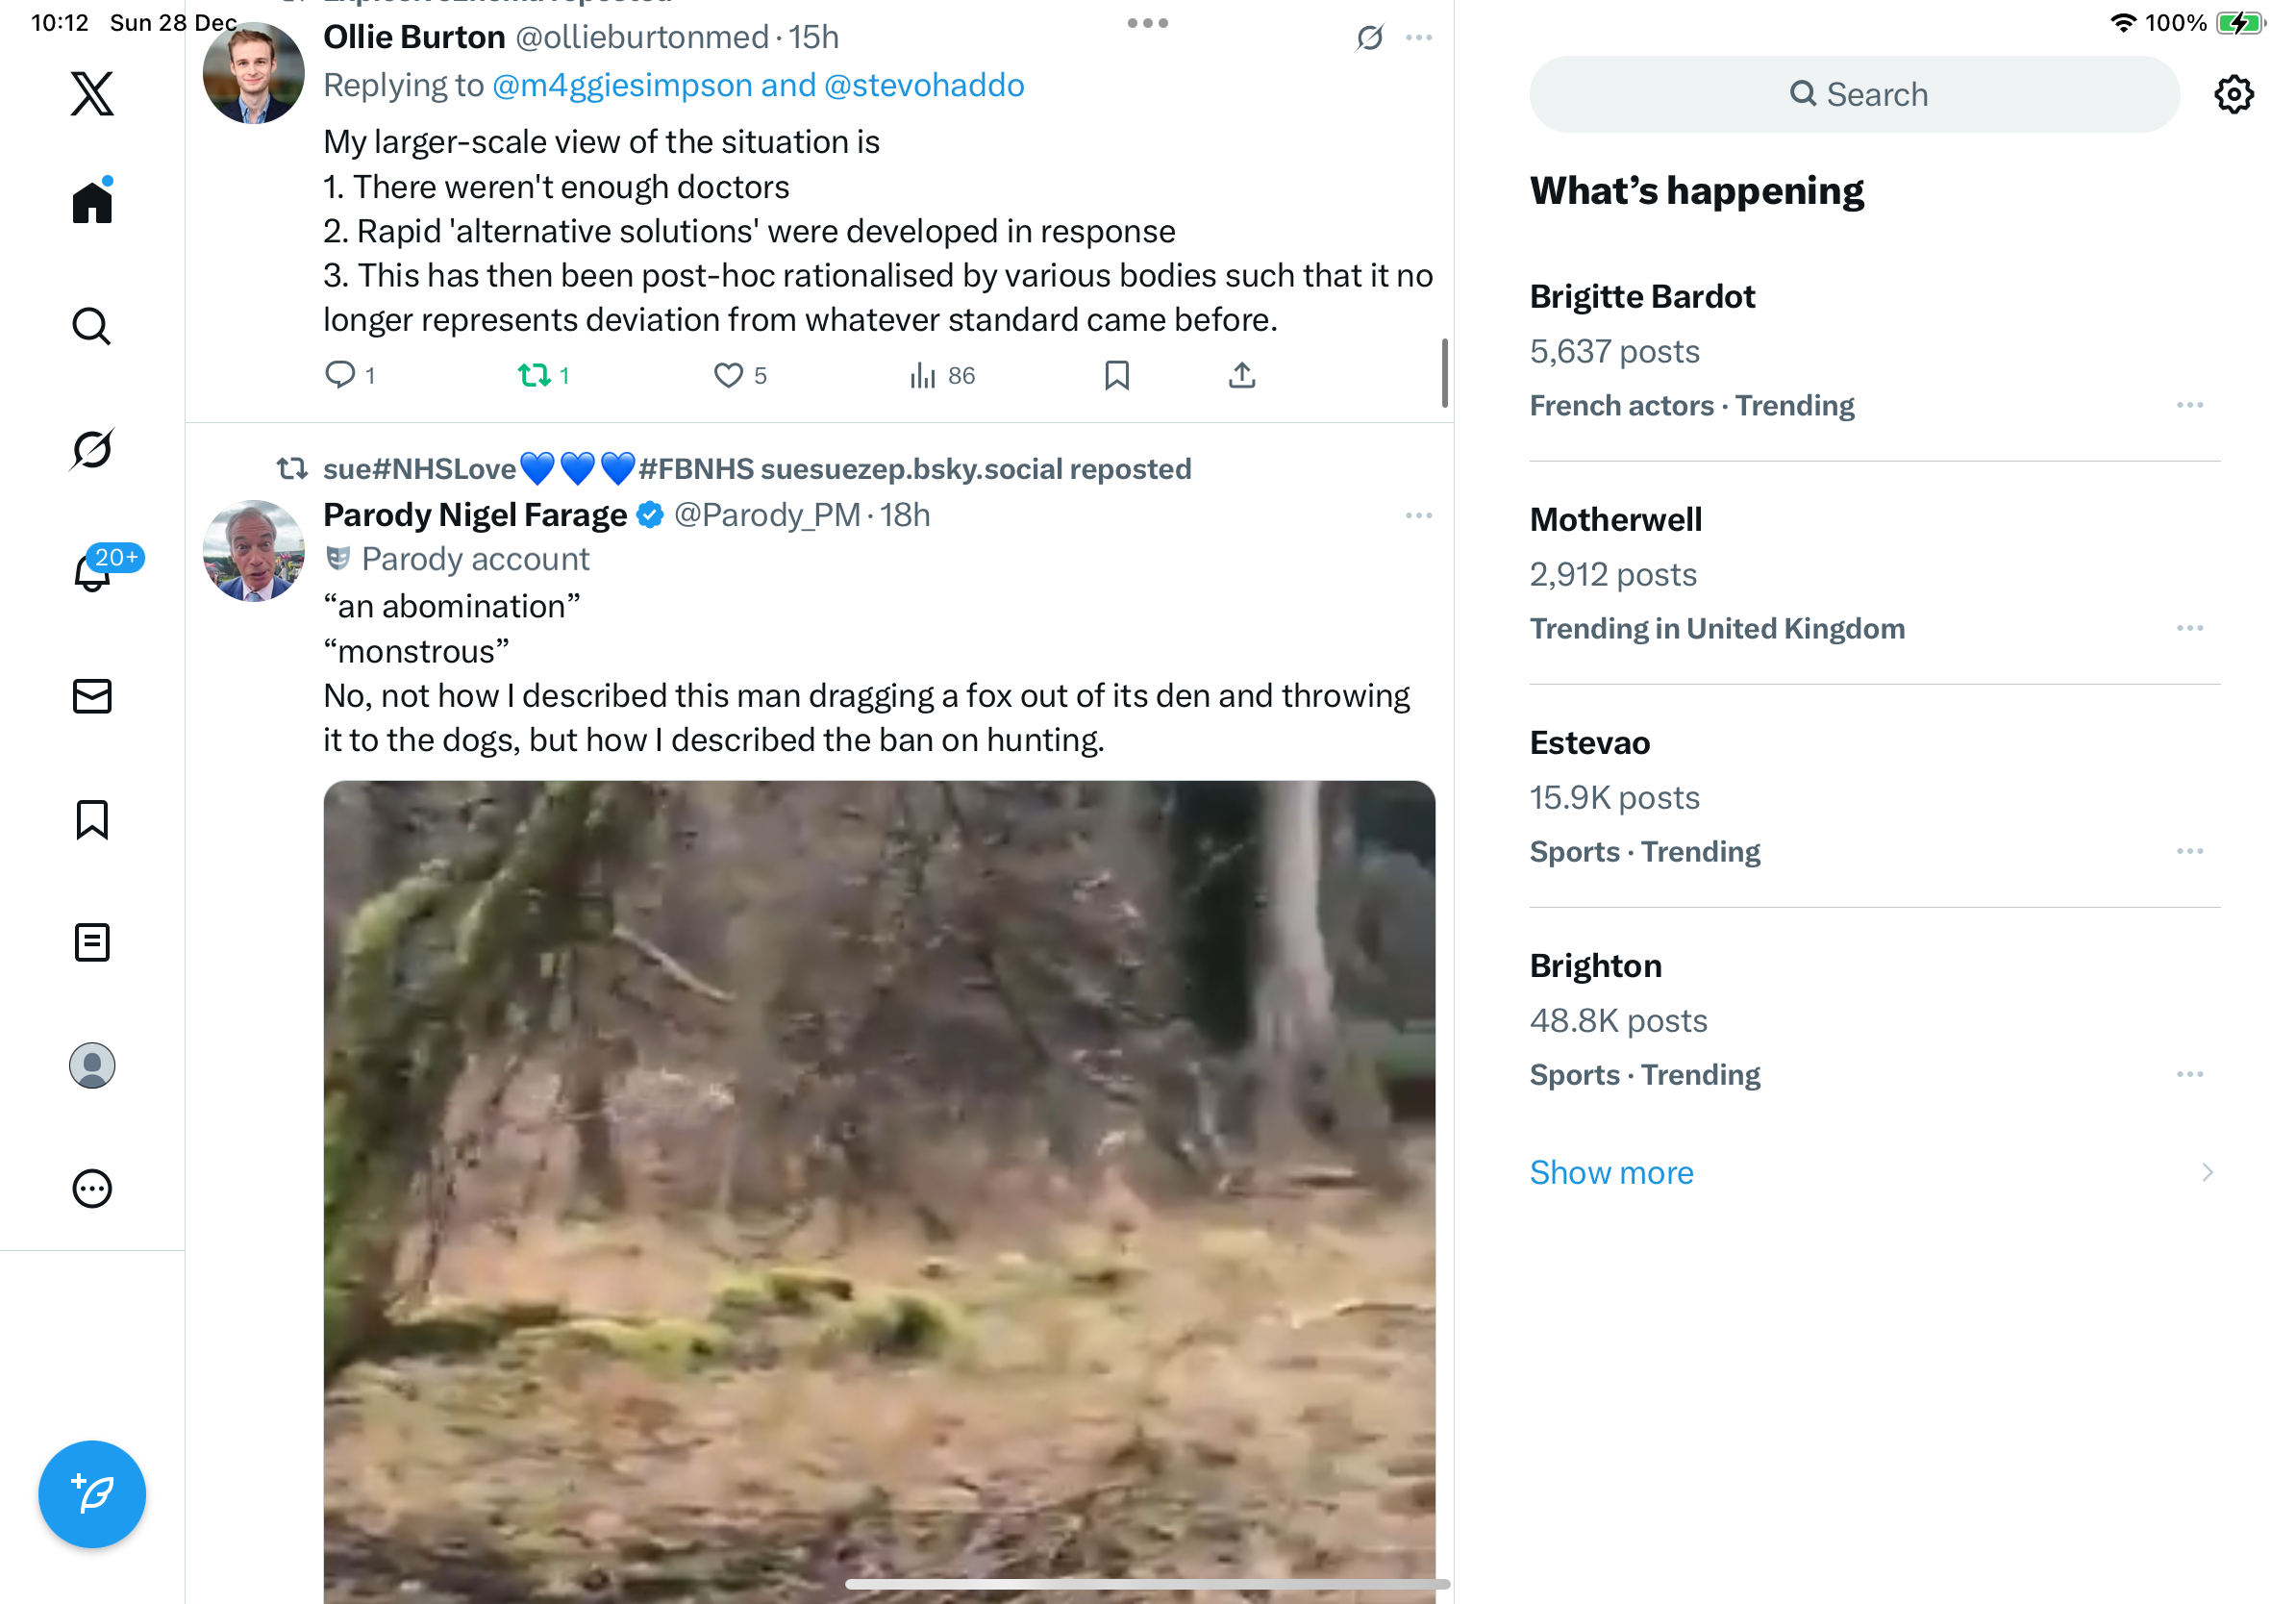The height and width of the screenshot is (1604, 2296).
Task: Click the video progress bar
Action: click(1146, 1584)
